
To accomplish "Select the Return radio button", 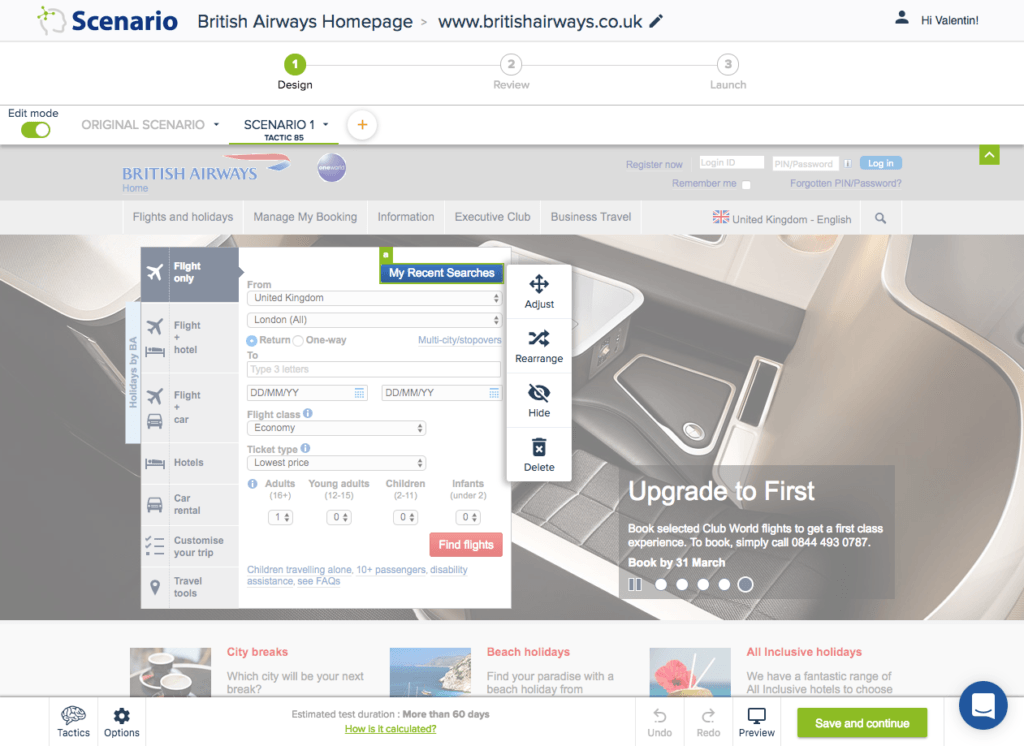I will 251,341.
